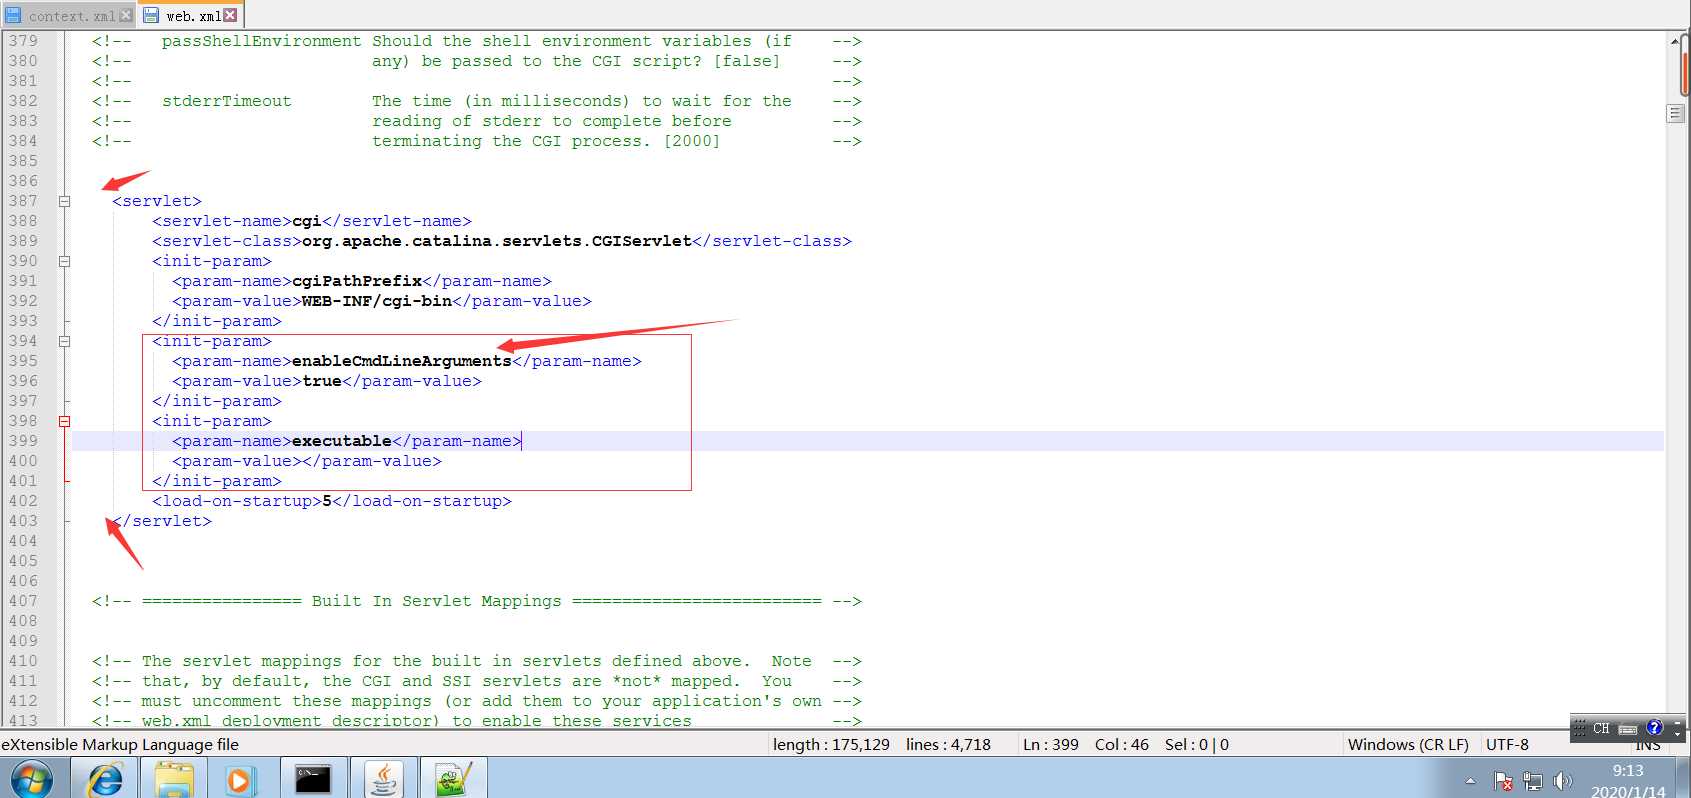1691x798 pixels.
Task: Close the web.xml tab with its X
Action: coord(231,15)
